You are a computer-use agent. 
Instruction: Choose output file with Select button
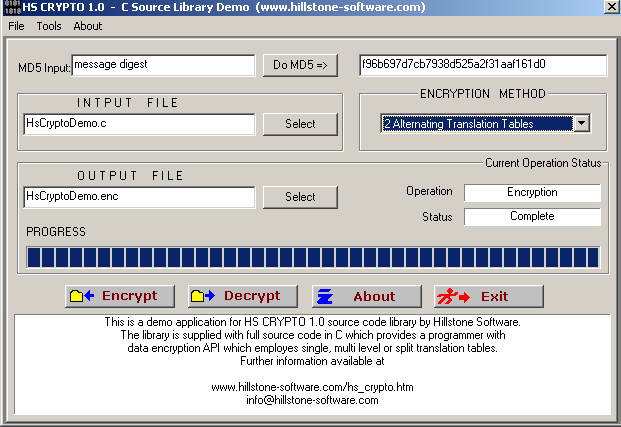point(300,197)
